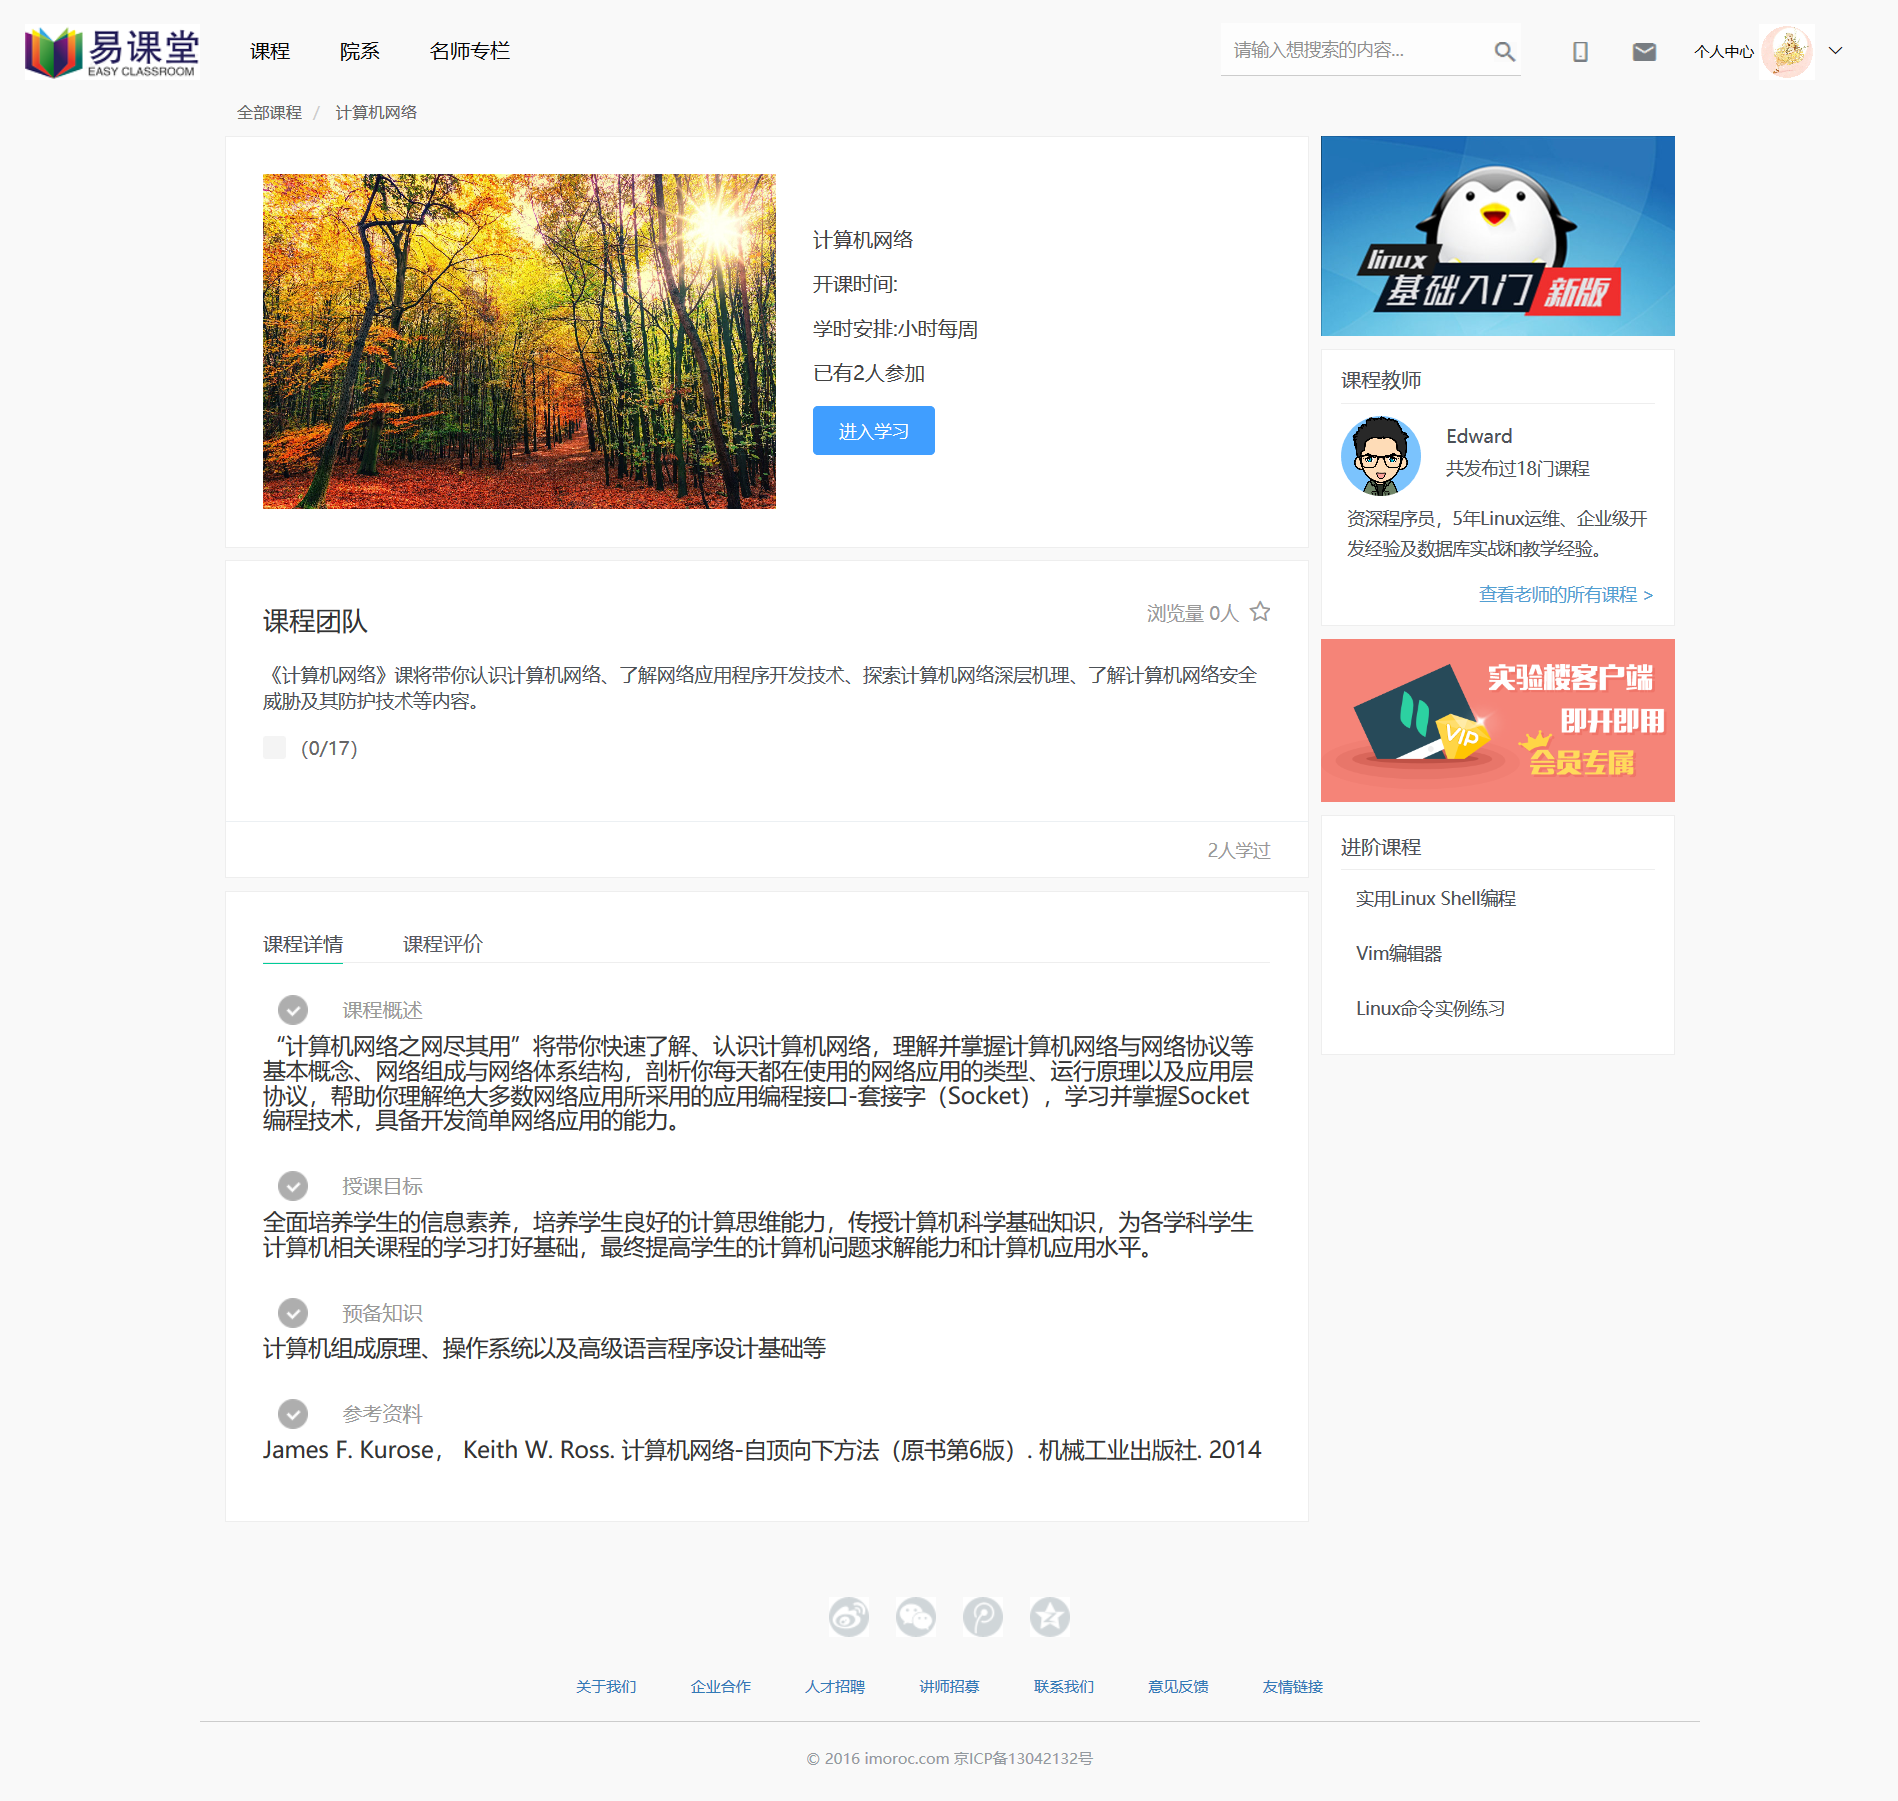Click the search magnifier icon
The width and height of the screenshot is (1898, 1801).
pos(1504,50)
